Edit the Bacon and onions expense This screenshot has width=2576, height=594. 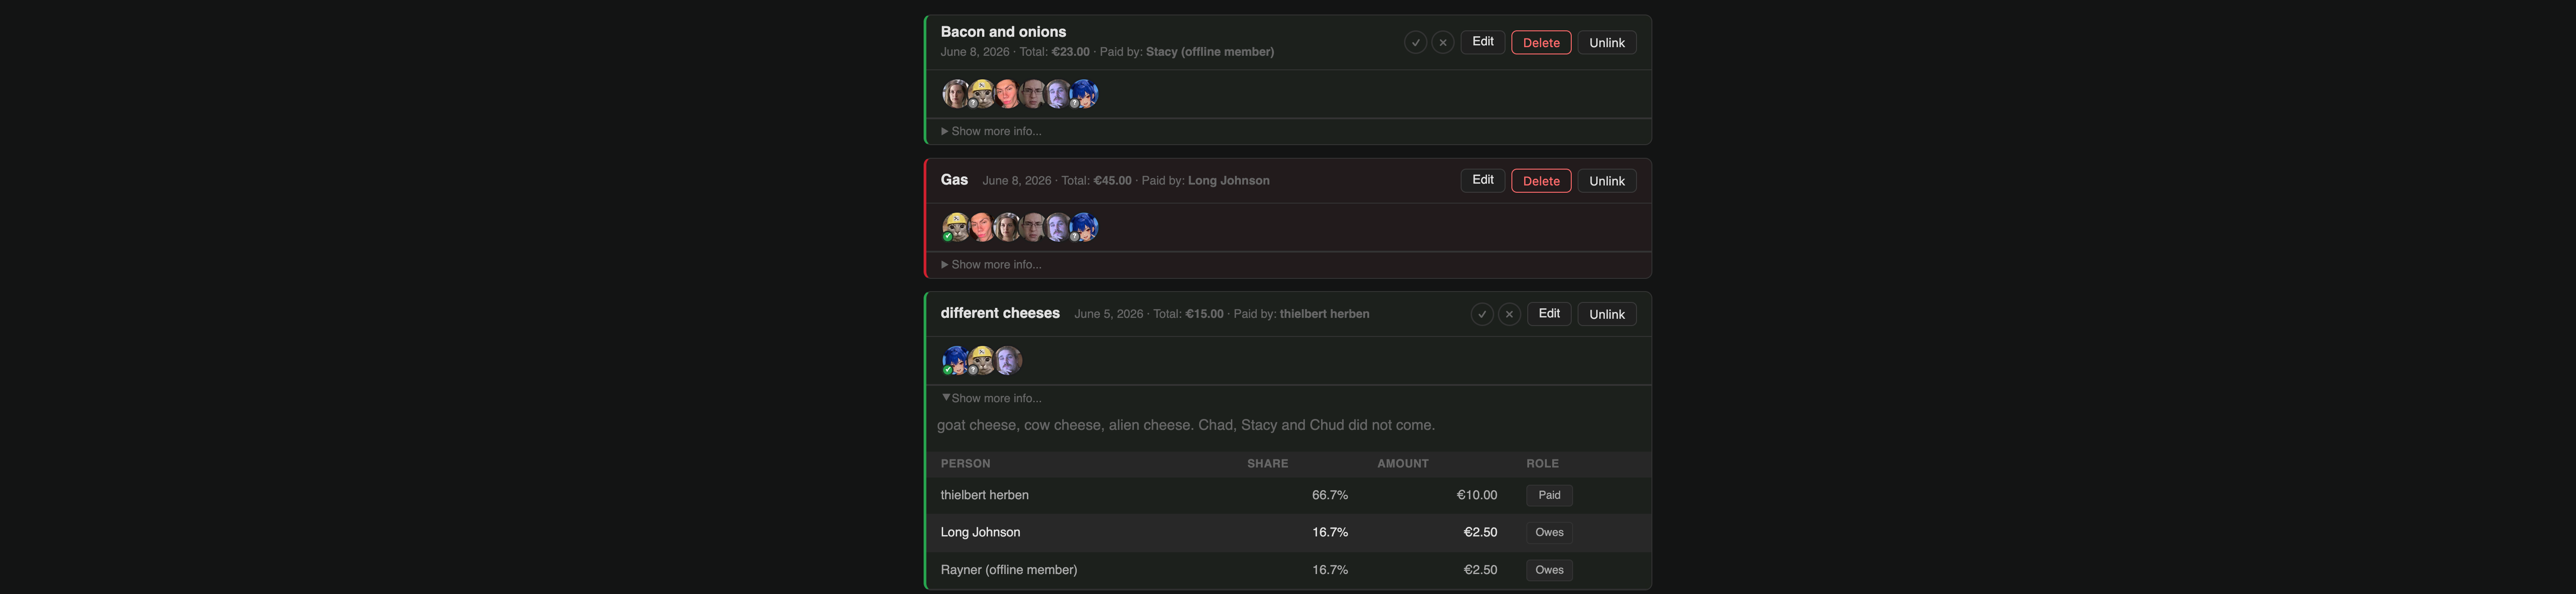click(1483, 42)
